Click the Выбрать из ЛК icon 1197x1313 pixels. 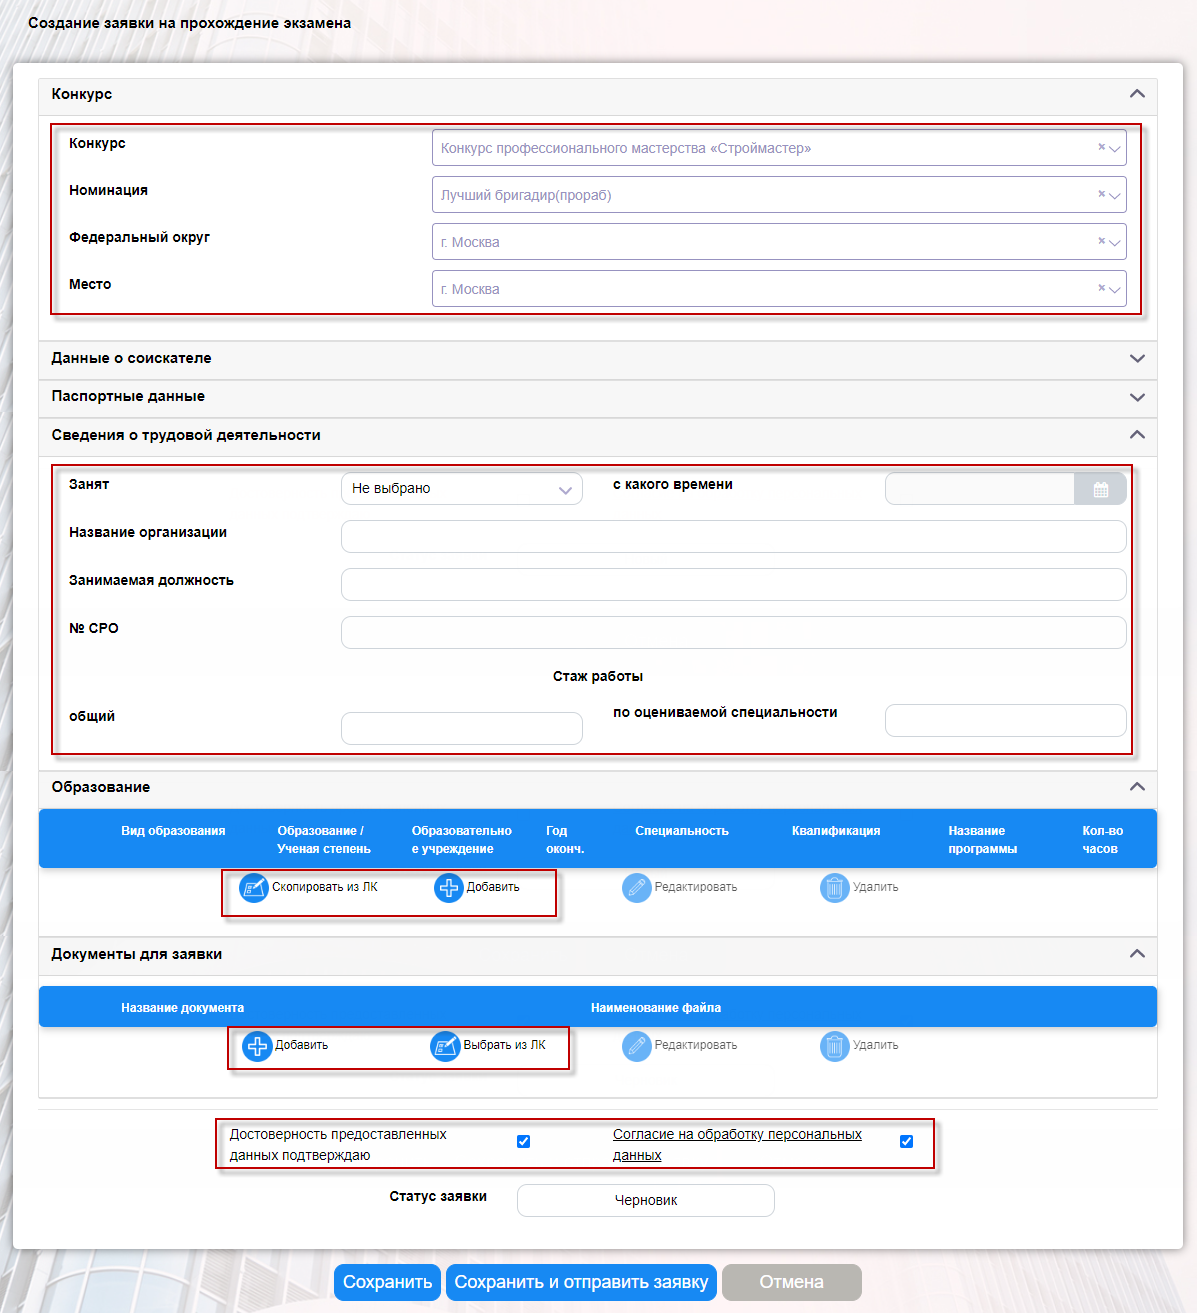445,1046
